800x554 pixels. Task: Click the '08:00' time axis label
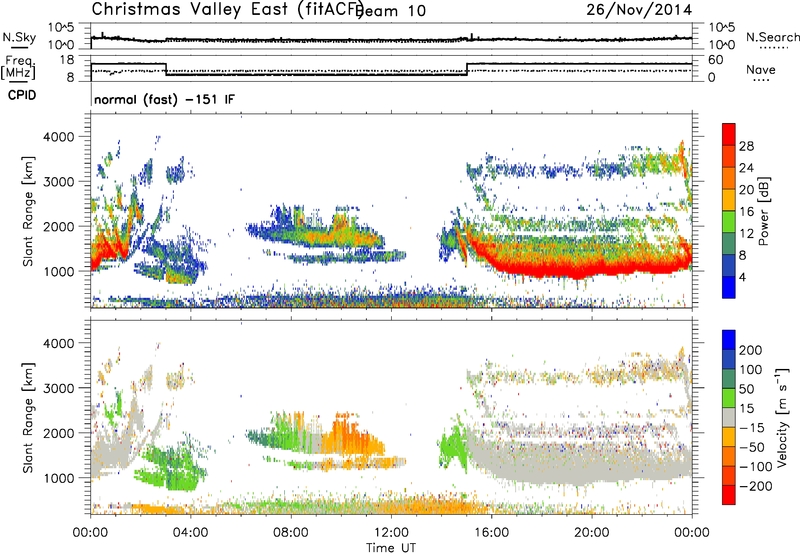coord(291,533)
